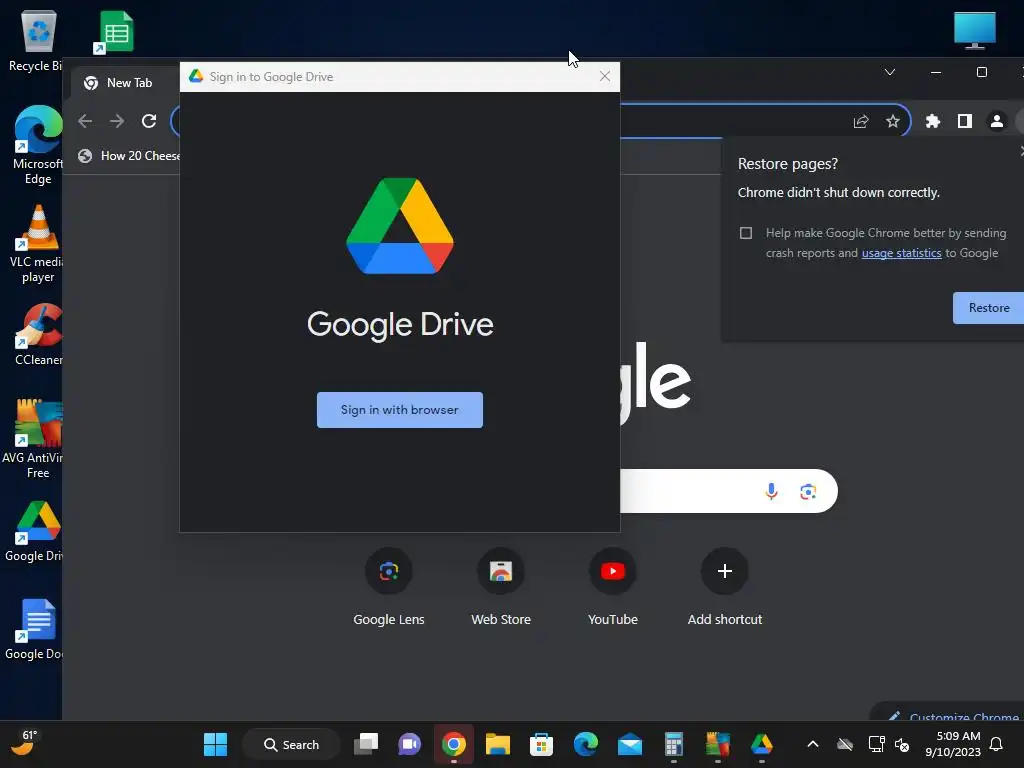Open Calculator on taskbar
The width and height of the screenshot is (1024, 768).
pos(673,744)
